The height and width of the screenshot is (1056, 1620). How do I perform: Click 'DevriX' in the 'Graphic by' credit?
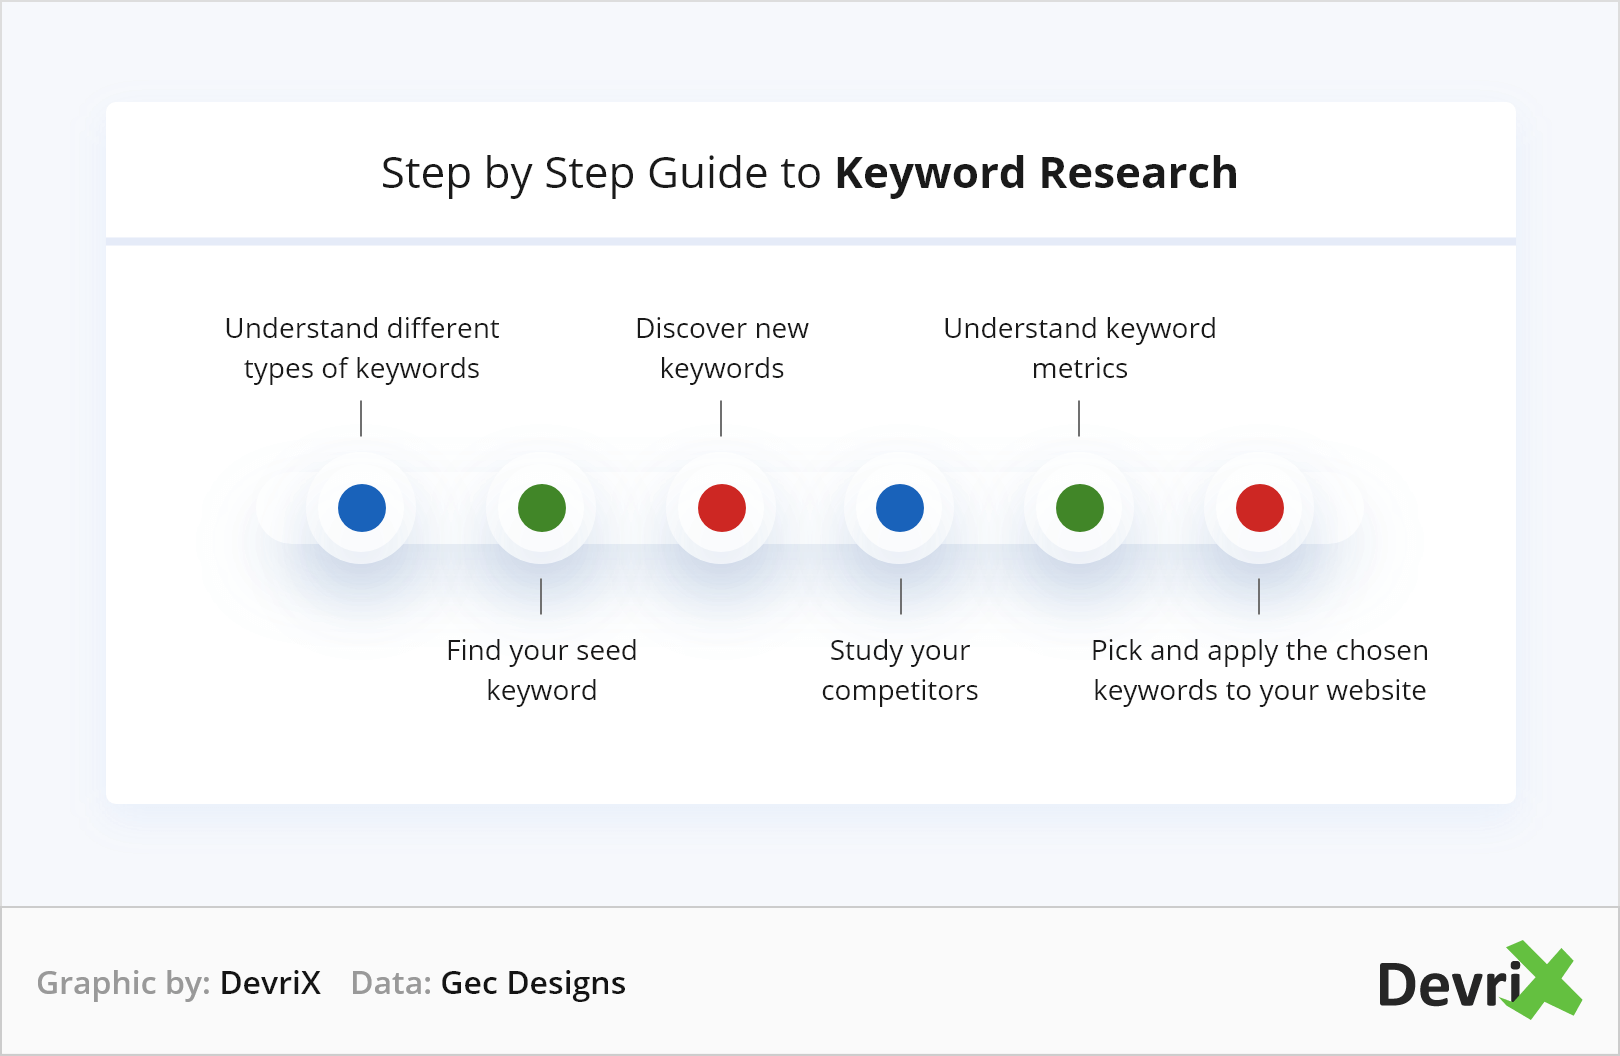point(270,983)
